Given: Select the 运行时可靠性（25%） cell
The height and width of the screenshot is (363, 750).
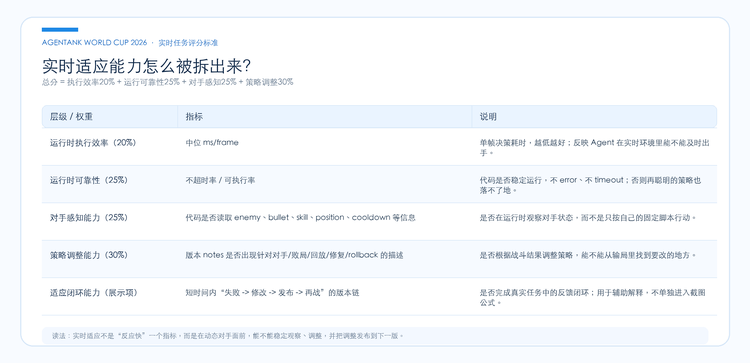Looking at the screenshot, I should point(88,180).
